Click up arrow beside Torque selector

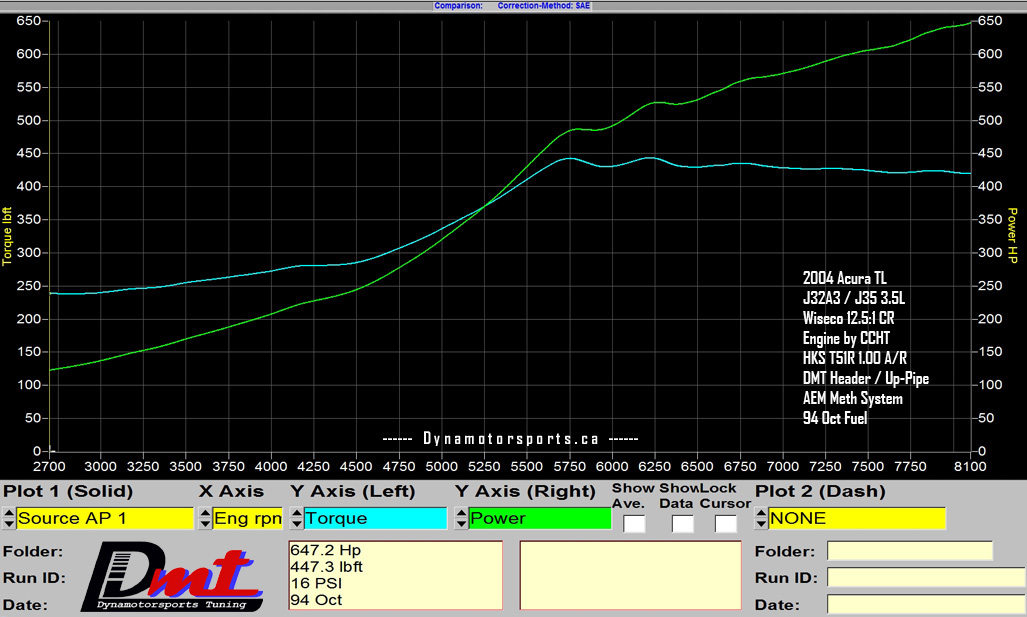[297, 513]
